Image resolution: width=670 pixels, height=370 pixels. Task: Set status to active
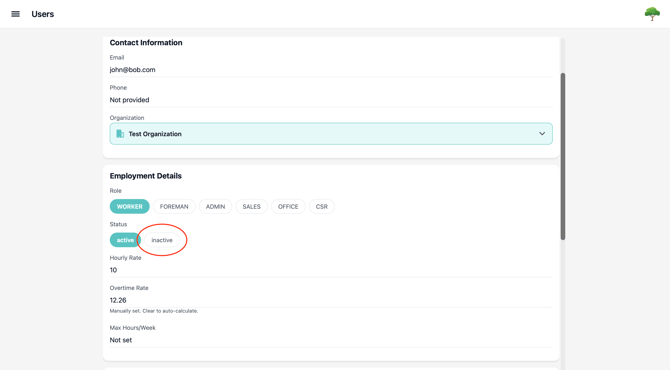tap(125, 240)
